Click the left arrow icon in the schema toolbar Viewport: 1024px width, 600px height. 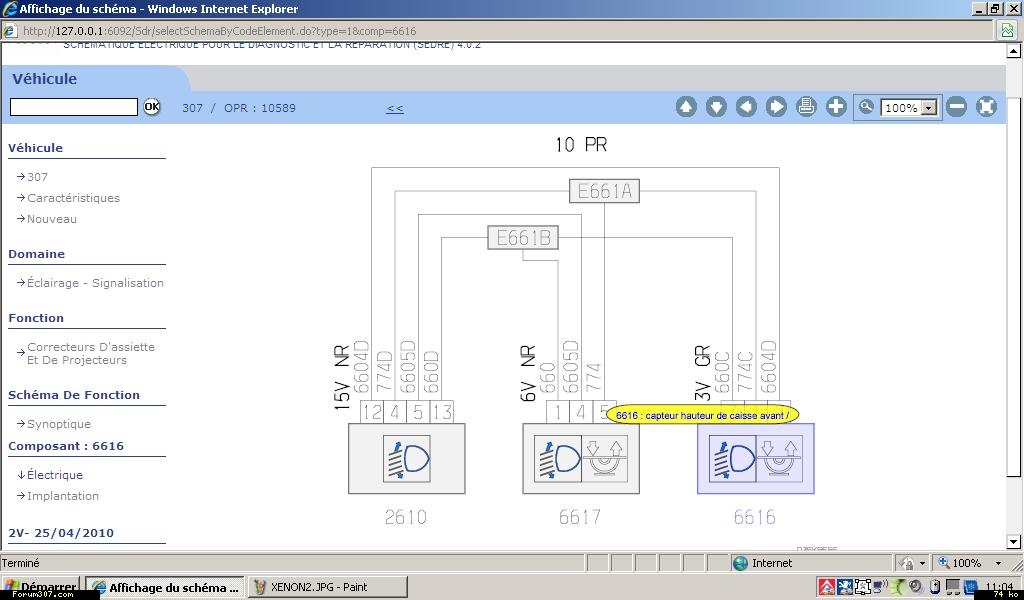pyautogui.click(x=746, y=106)
